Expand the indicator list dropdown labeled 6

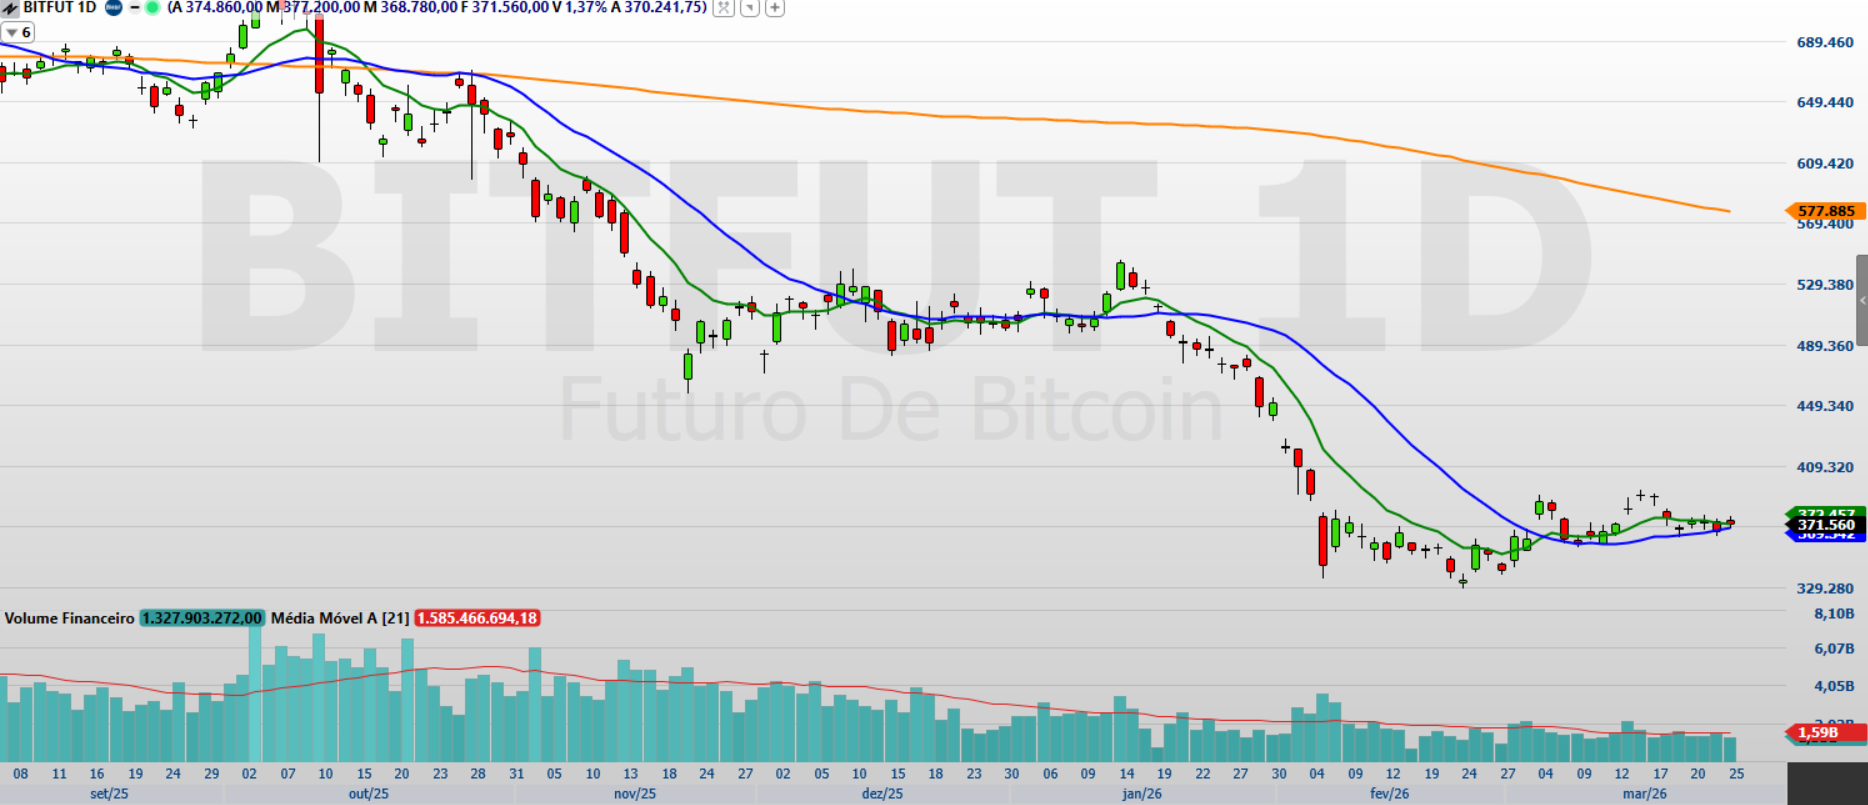(18, 33)
